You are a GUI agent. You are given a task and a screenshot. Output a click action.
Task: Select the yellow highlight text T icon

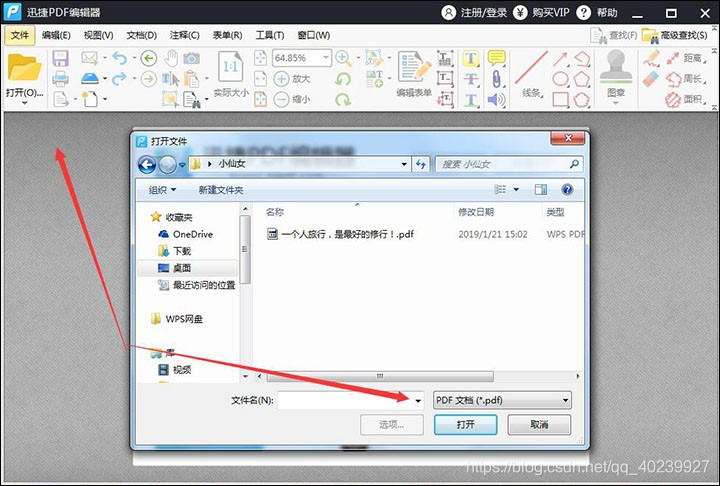click(471, 58)
